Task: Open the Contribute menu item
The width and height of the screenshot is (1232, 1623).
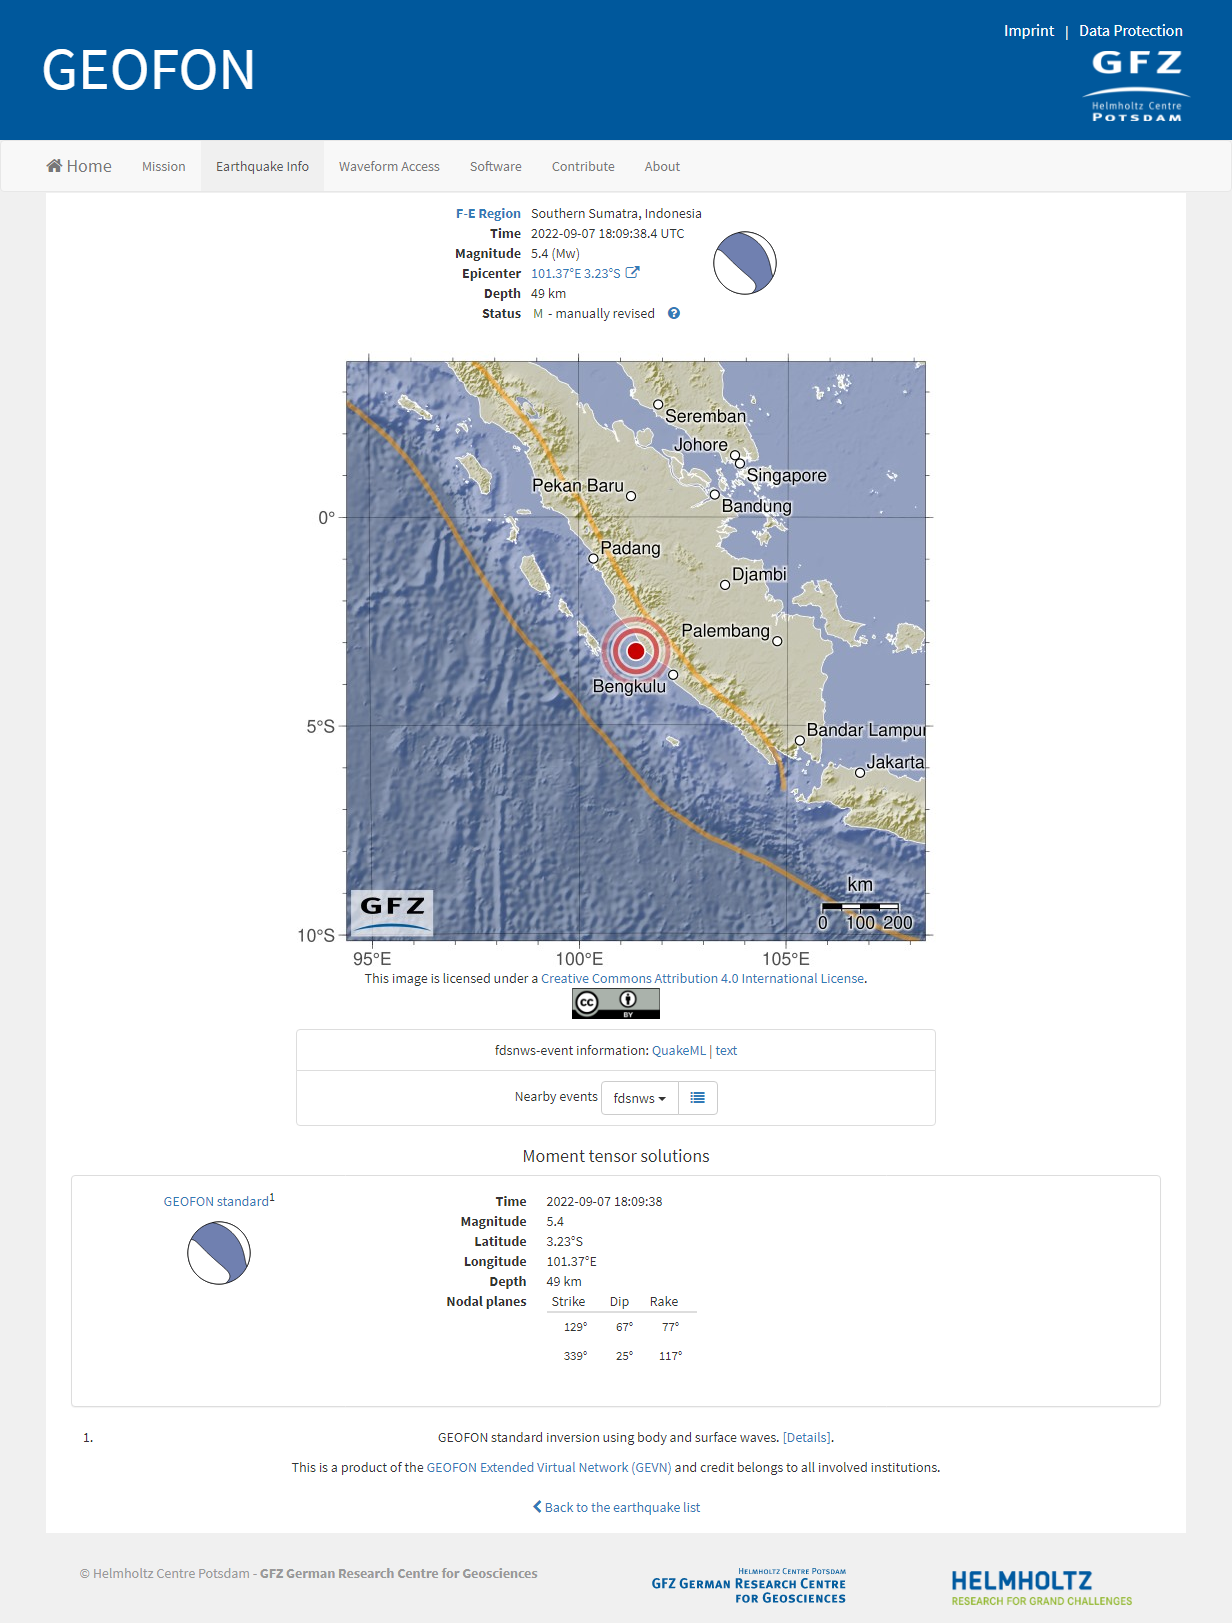Action: point(583,166)
